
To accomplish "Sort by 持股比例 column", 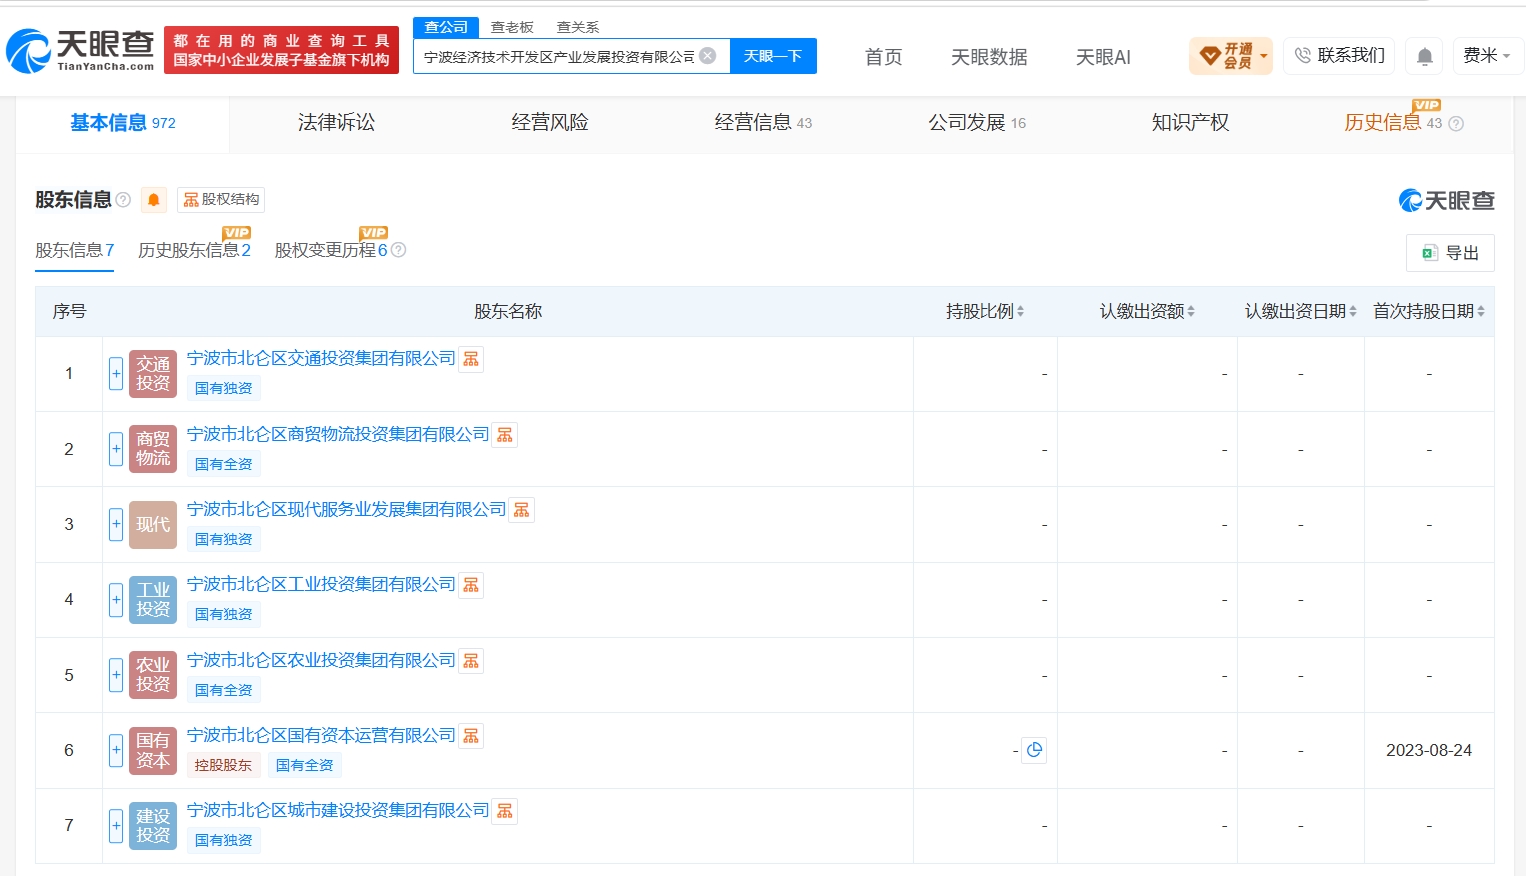I will pos(985,312).
